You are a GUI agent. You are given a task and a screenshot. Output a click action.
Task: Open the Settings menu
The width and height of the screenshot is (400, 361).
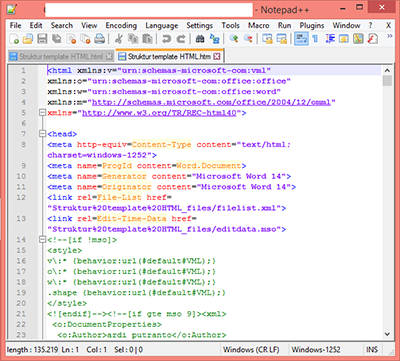click(x=199, y=25)
